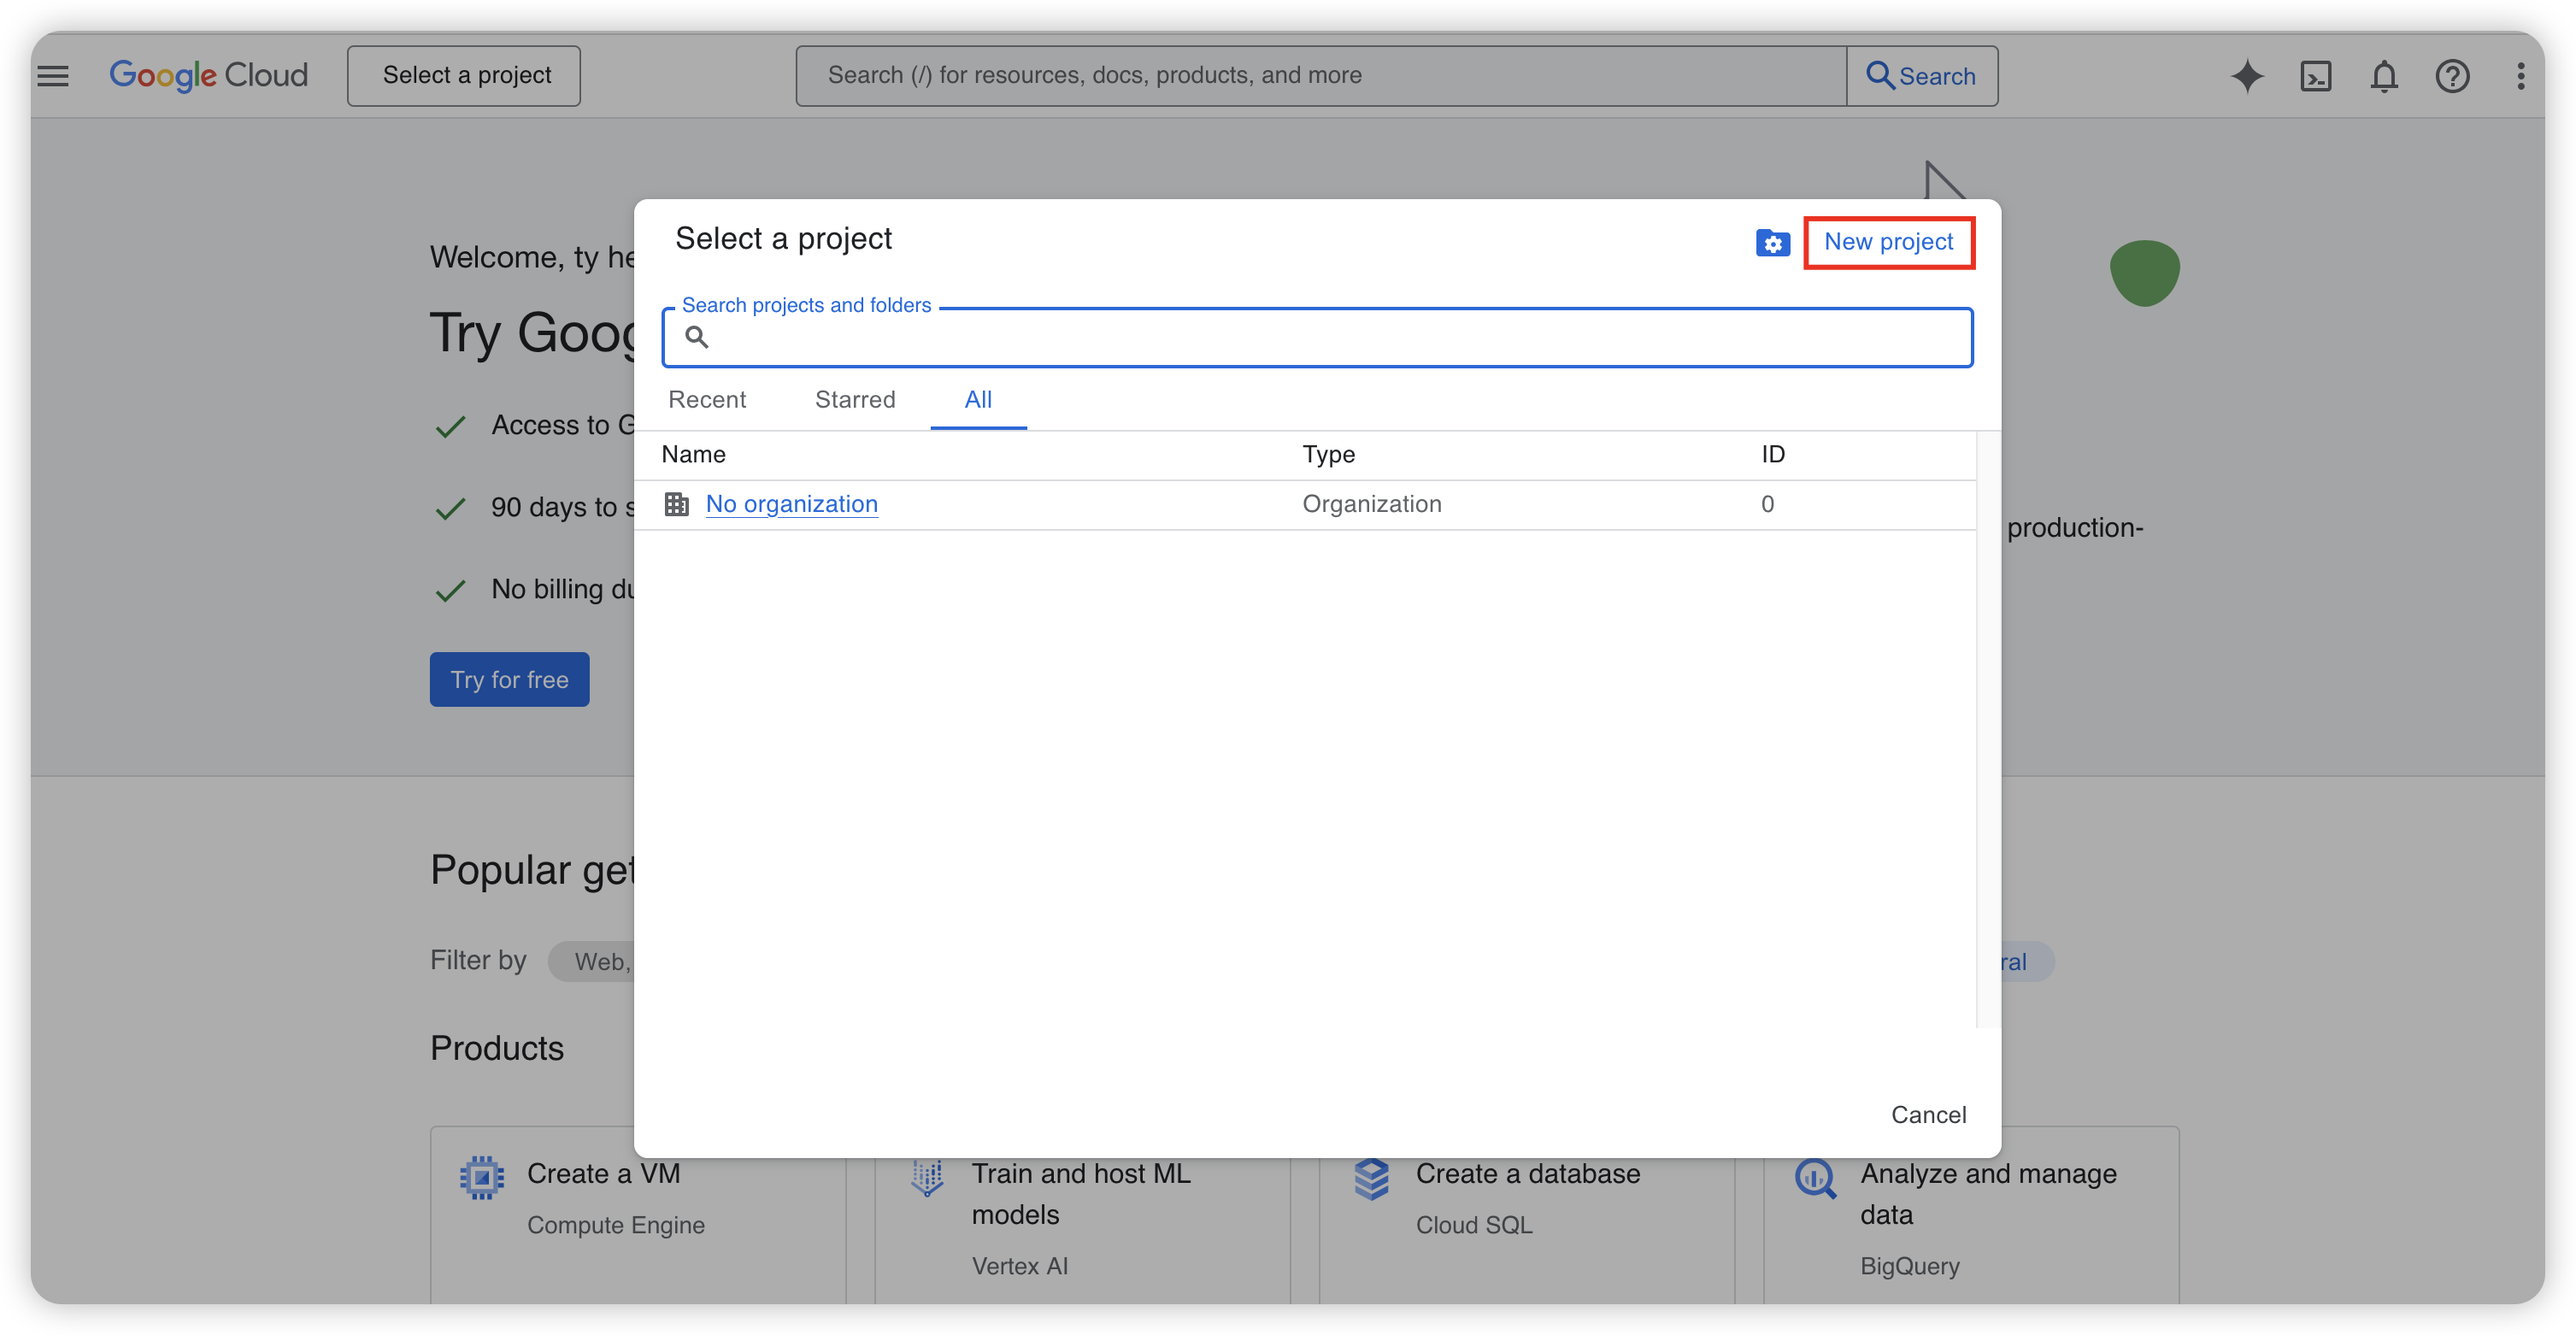Open the No organization link
Image resolution: width=2576 pixels, height=1335 pixels.
tap(791, 504)
